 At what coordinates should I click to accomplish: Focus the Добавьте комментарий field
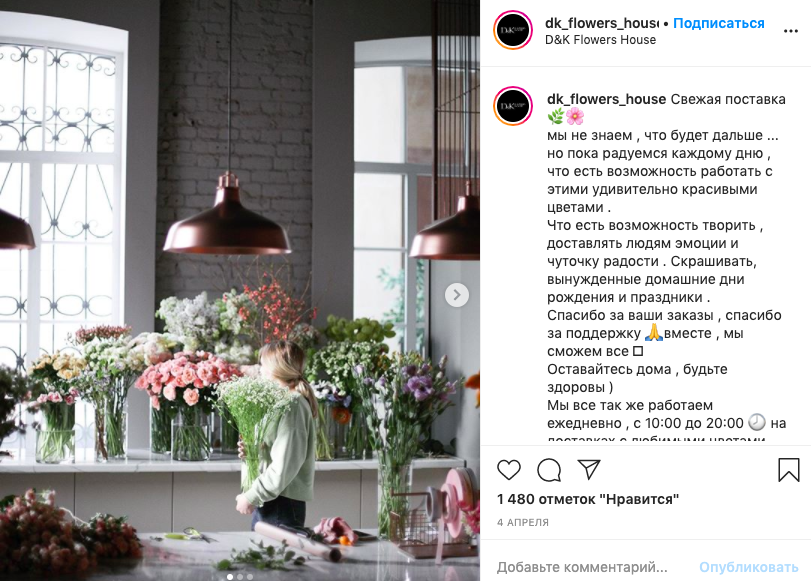[582, 567]
